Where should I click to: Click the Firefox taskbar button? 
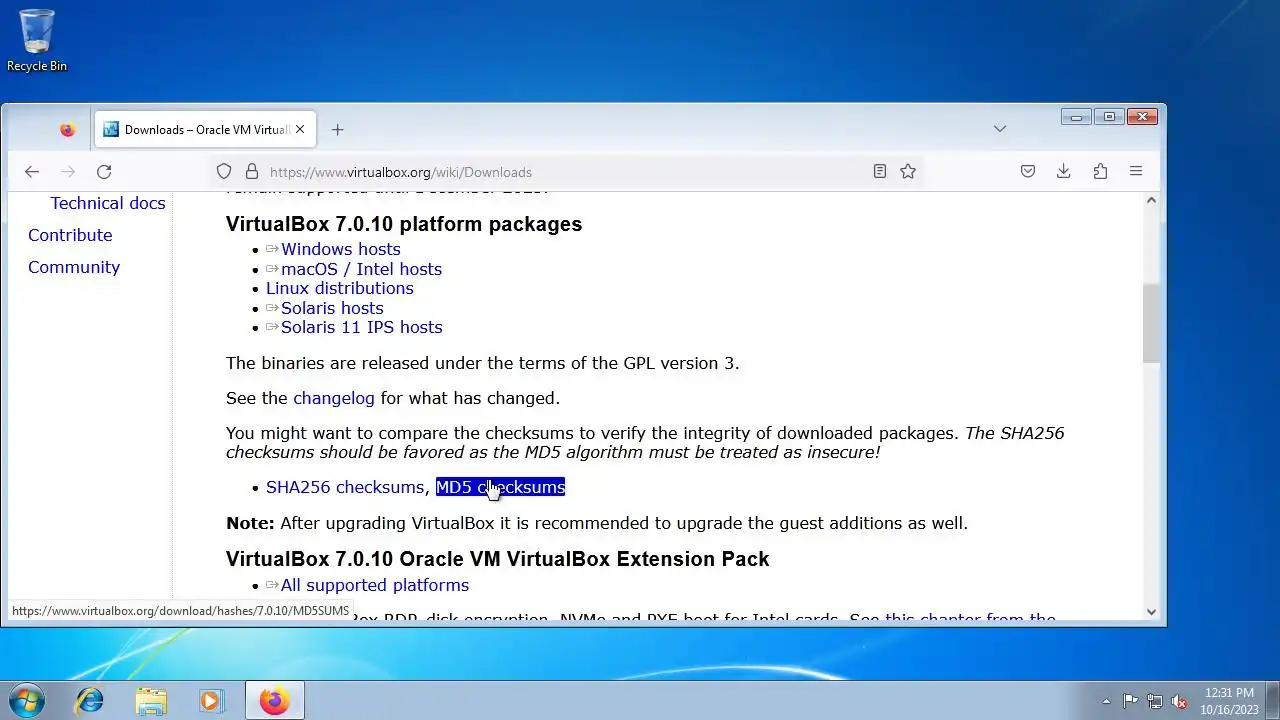pyautogui.click(x=274, y=701)
